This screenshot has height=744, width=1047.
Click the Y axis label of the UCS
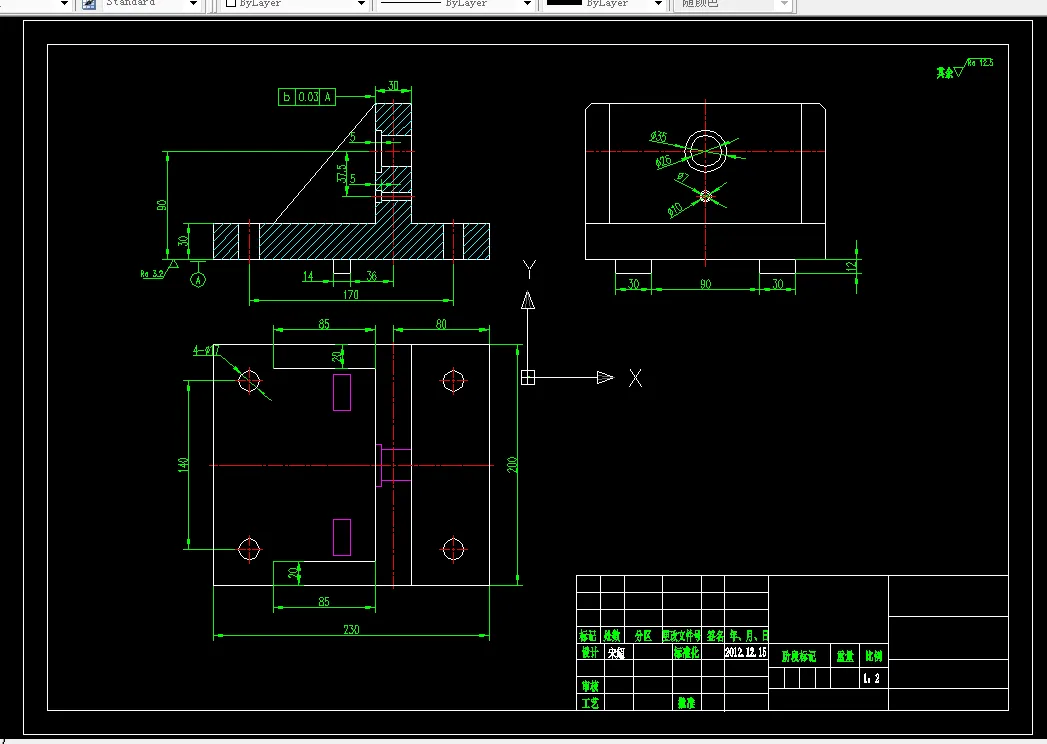pyautogui.click(x=529, y=269)
